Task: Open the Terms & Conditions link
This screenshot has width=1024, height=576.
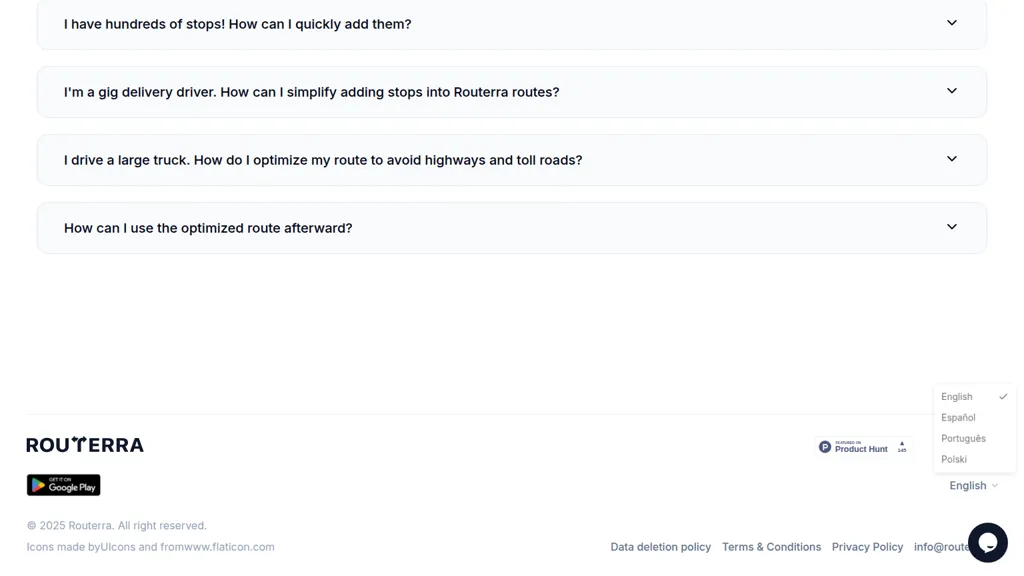Action: click(771, 547)
